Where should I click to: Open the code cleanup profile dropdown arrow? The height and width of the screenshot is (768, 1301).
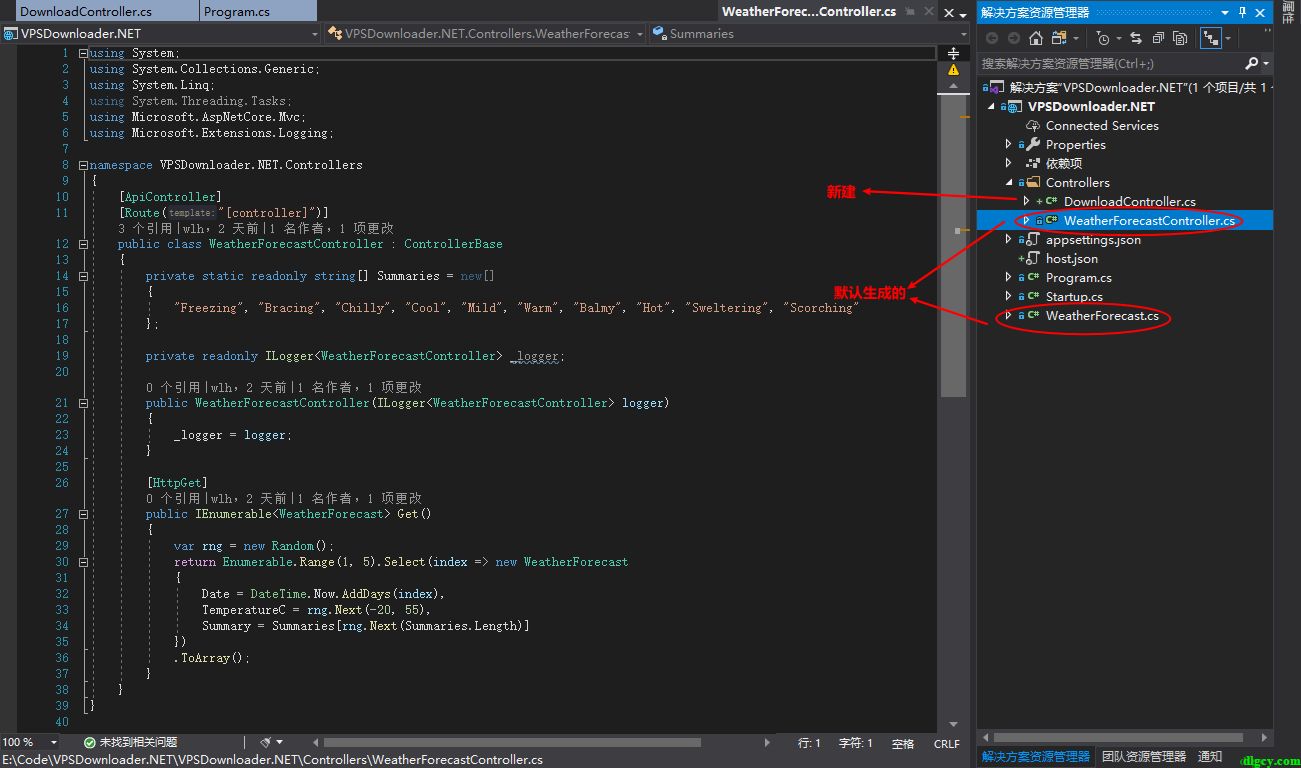click(x=279, y=743)
